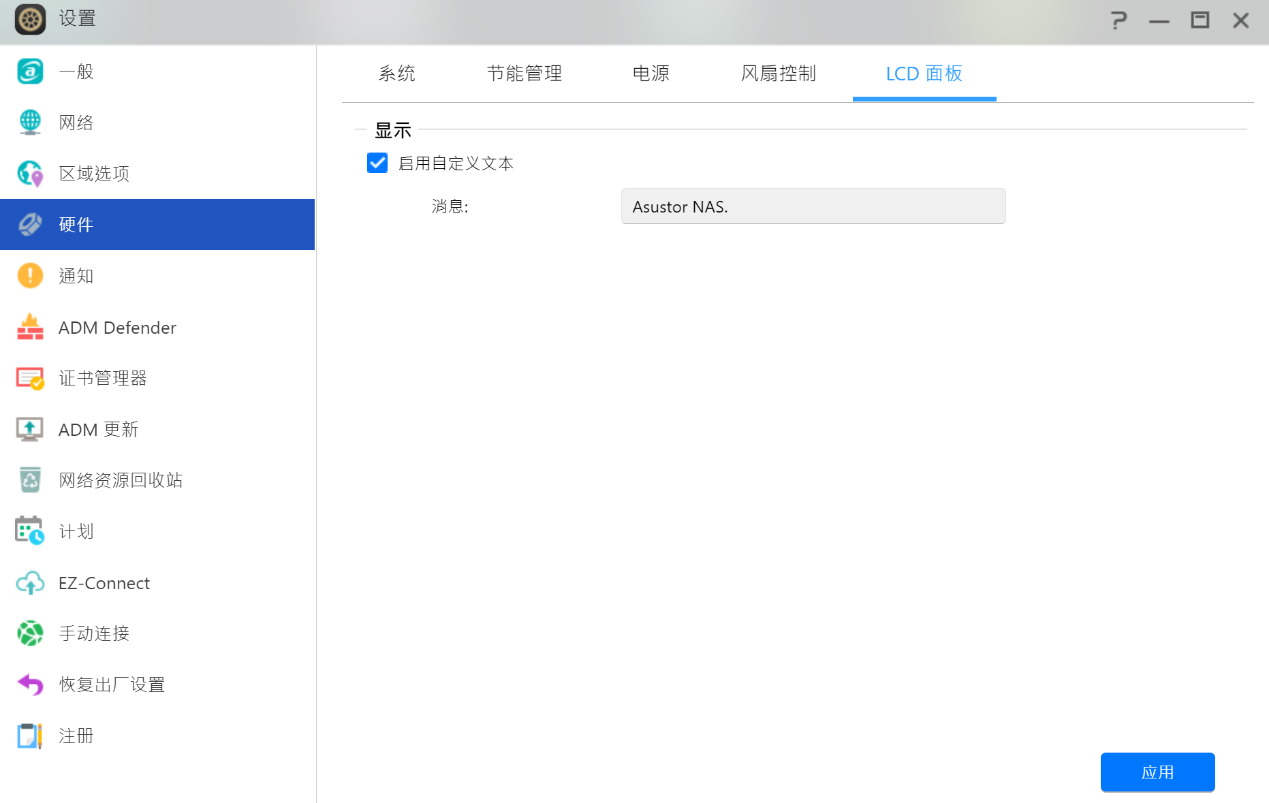Click the 消息 text field
The width and height of the screenshot is (1269, 803).
pyautogui.click(x=812, y=207)
